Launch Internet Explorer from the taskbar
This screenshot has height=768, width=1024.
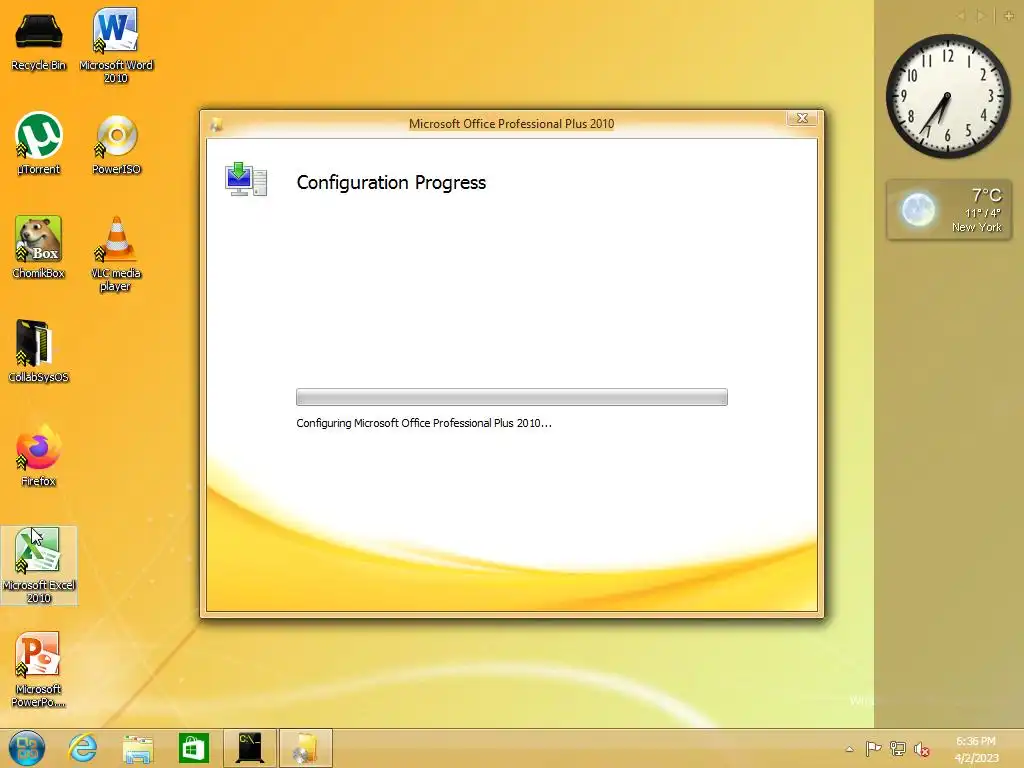[x=83, y=748]
